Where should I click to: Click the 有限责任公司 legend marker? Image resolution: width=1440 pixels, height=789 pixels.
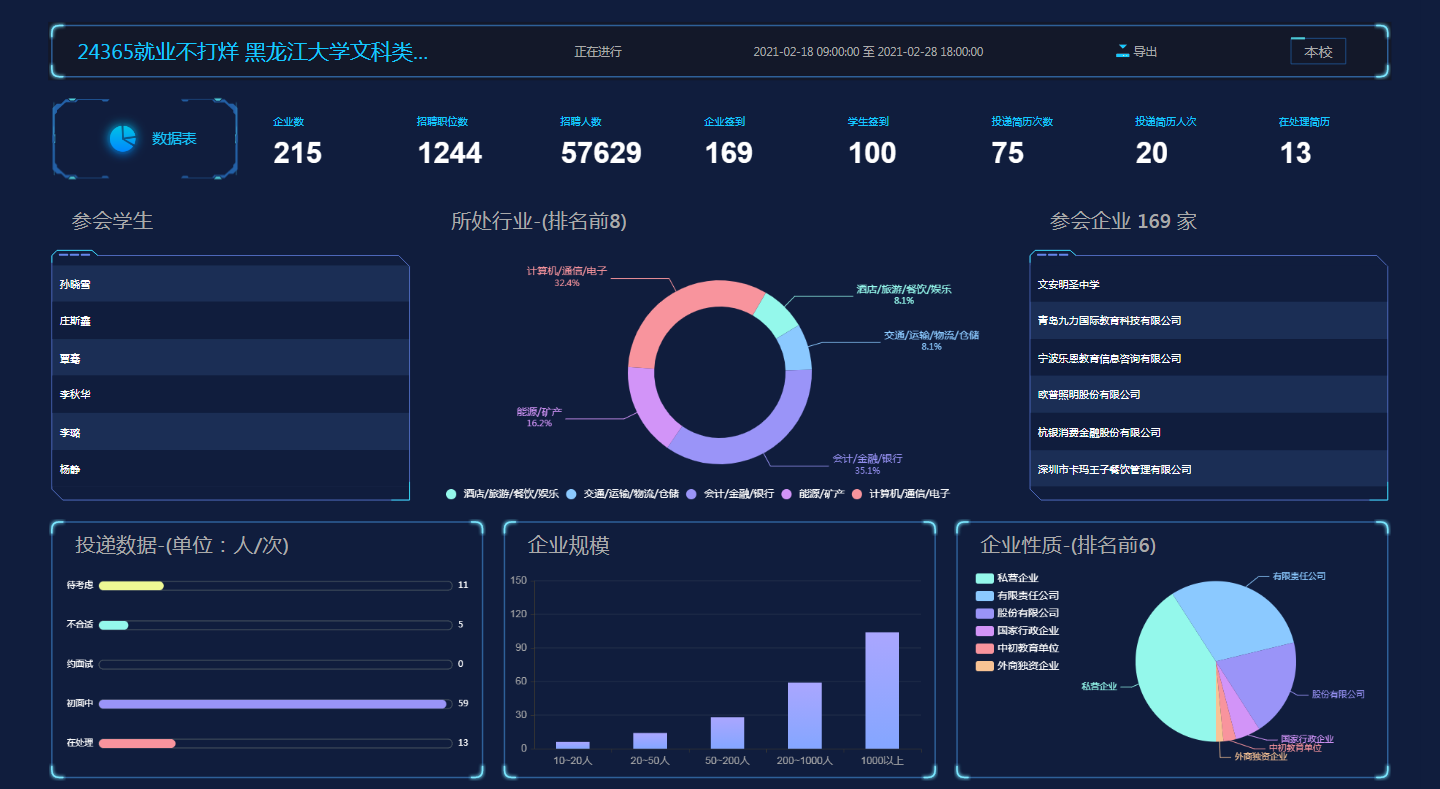[984, 596]
